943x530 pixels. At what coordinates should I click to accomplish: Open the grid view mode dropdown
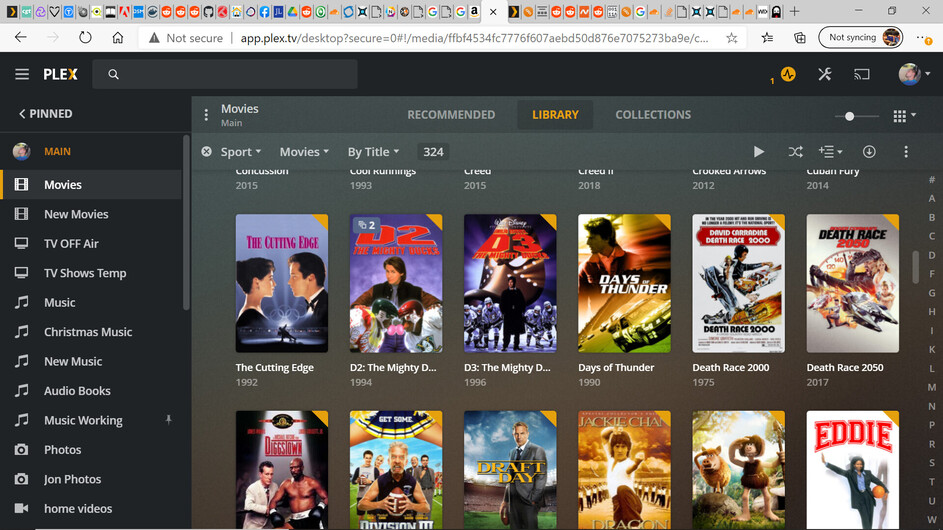[x=904, y=116]
